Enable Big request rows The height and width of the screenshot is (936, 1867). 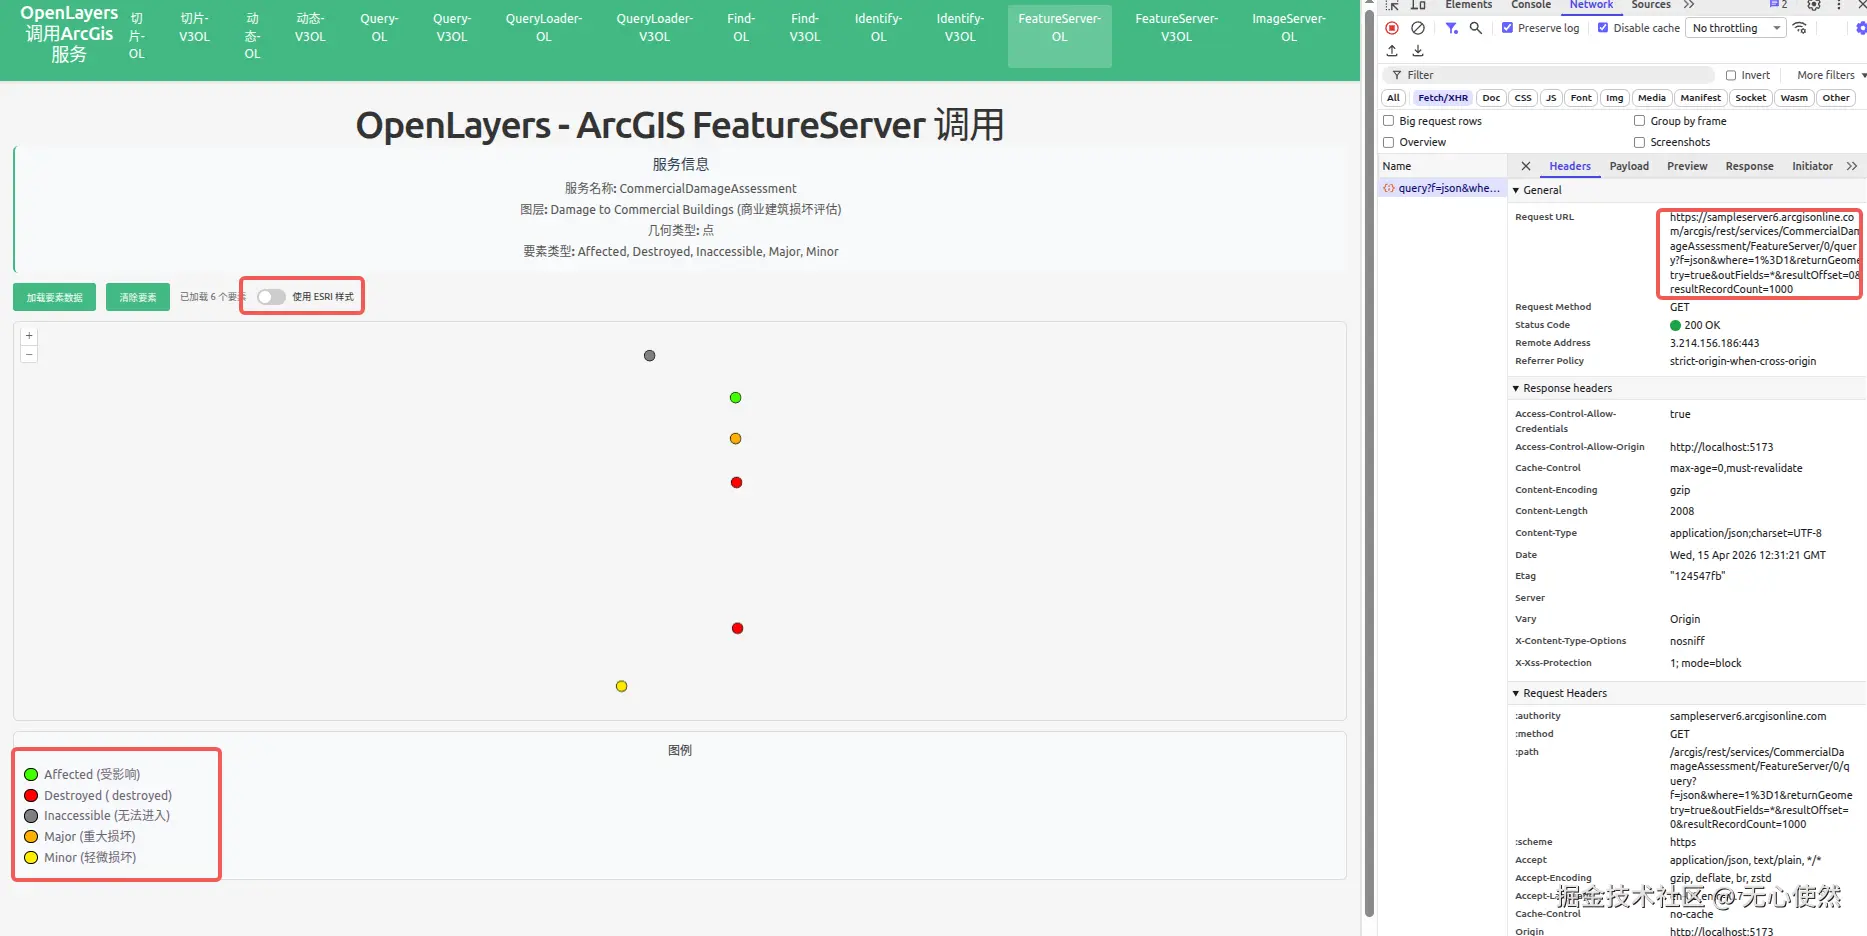1388,121
